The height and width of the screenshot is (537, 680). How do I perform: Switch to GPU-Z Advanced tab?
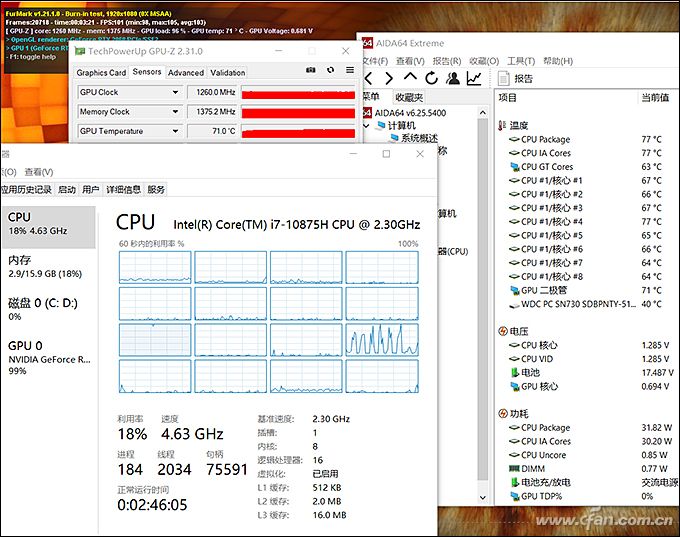(186, 72)
